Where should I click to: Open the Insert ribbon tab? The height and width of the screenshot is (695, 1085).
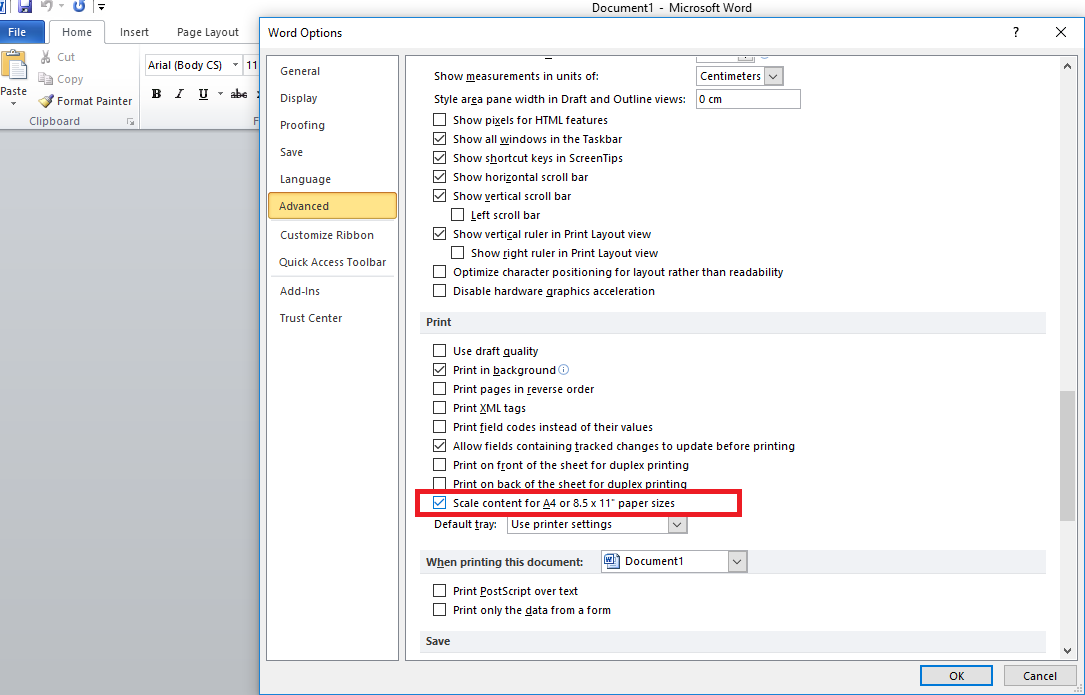134,32
